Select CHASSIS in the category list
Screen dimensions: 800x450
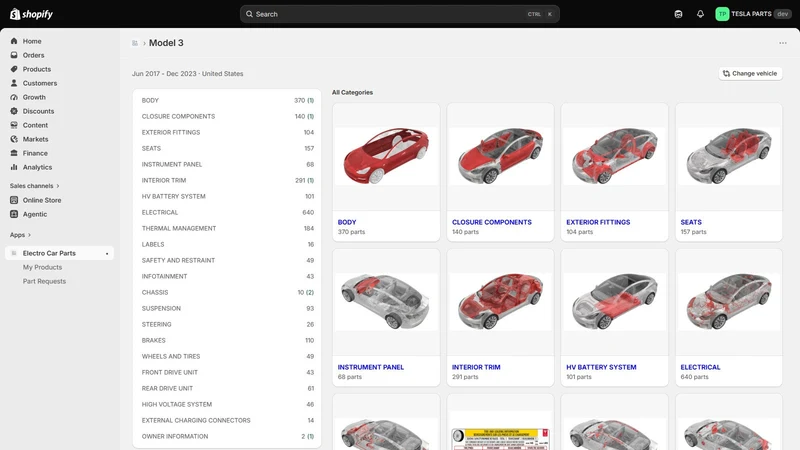[228, 292]
